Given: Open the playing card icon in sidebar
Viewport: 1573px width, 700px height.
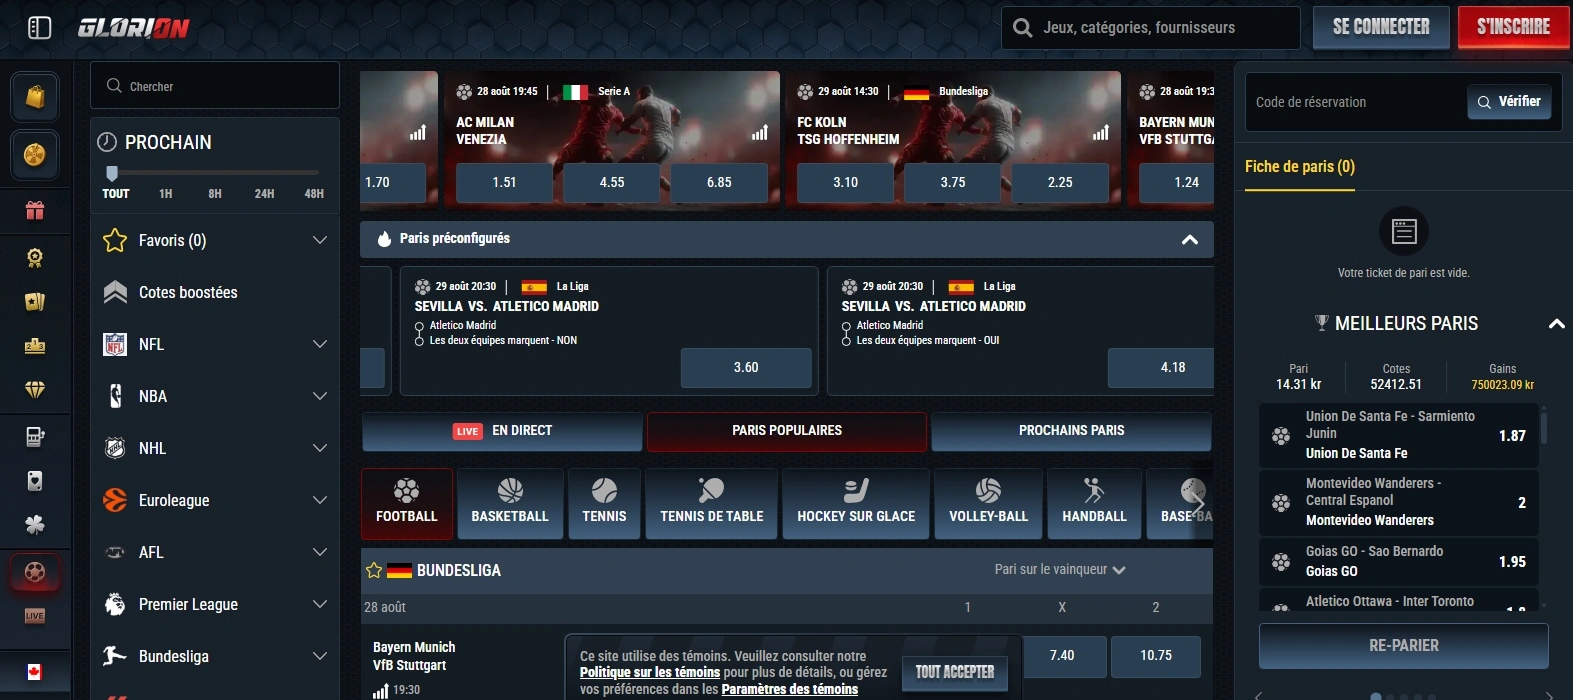Looking at the screenshot, I should pyautogui.click(x=35, y=481).
